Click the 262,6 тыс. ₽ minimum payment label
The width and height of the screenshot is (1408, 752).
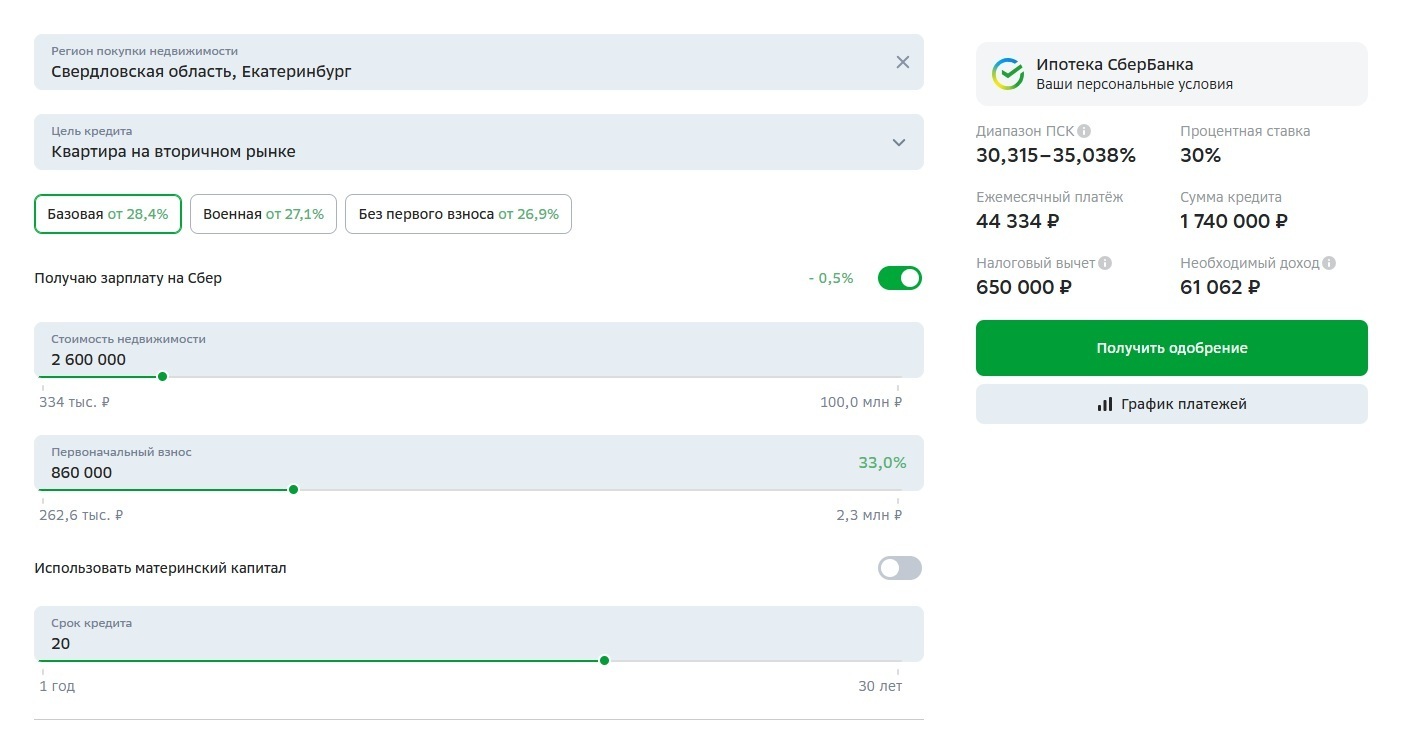click(81, 516)
